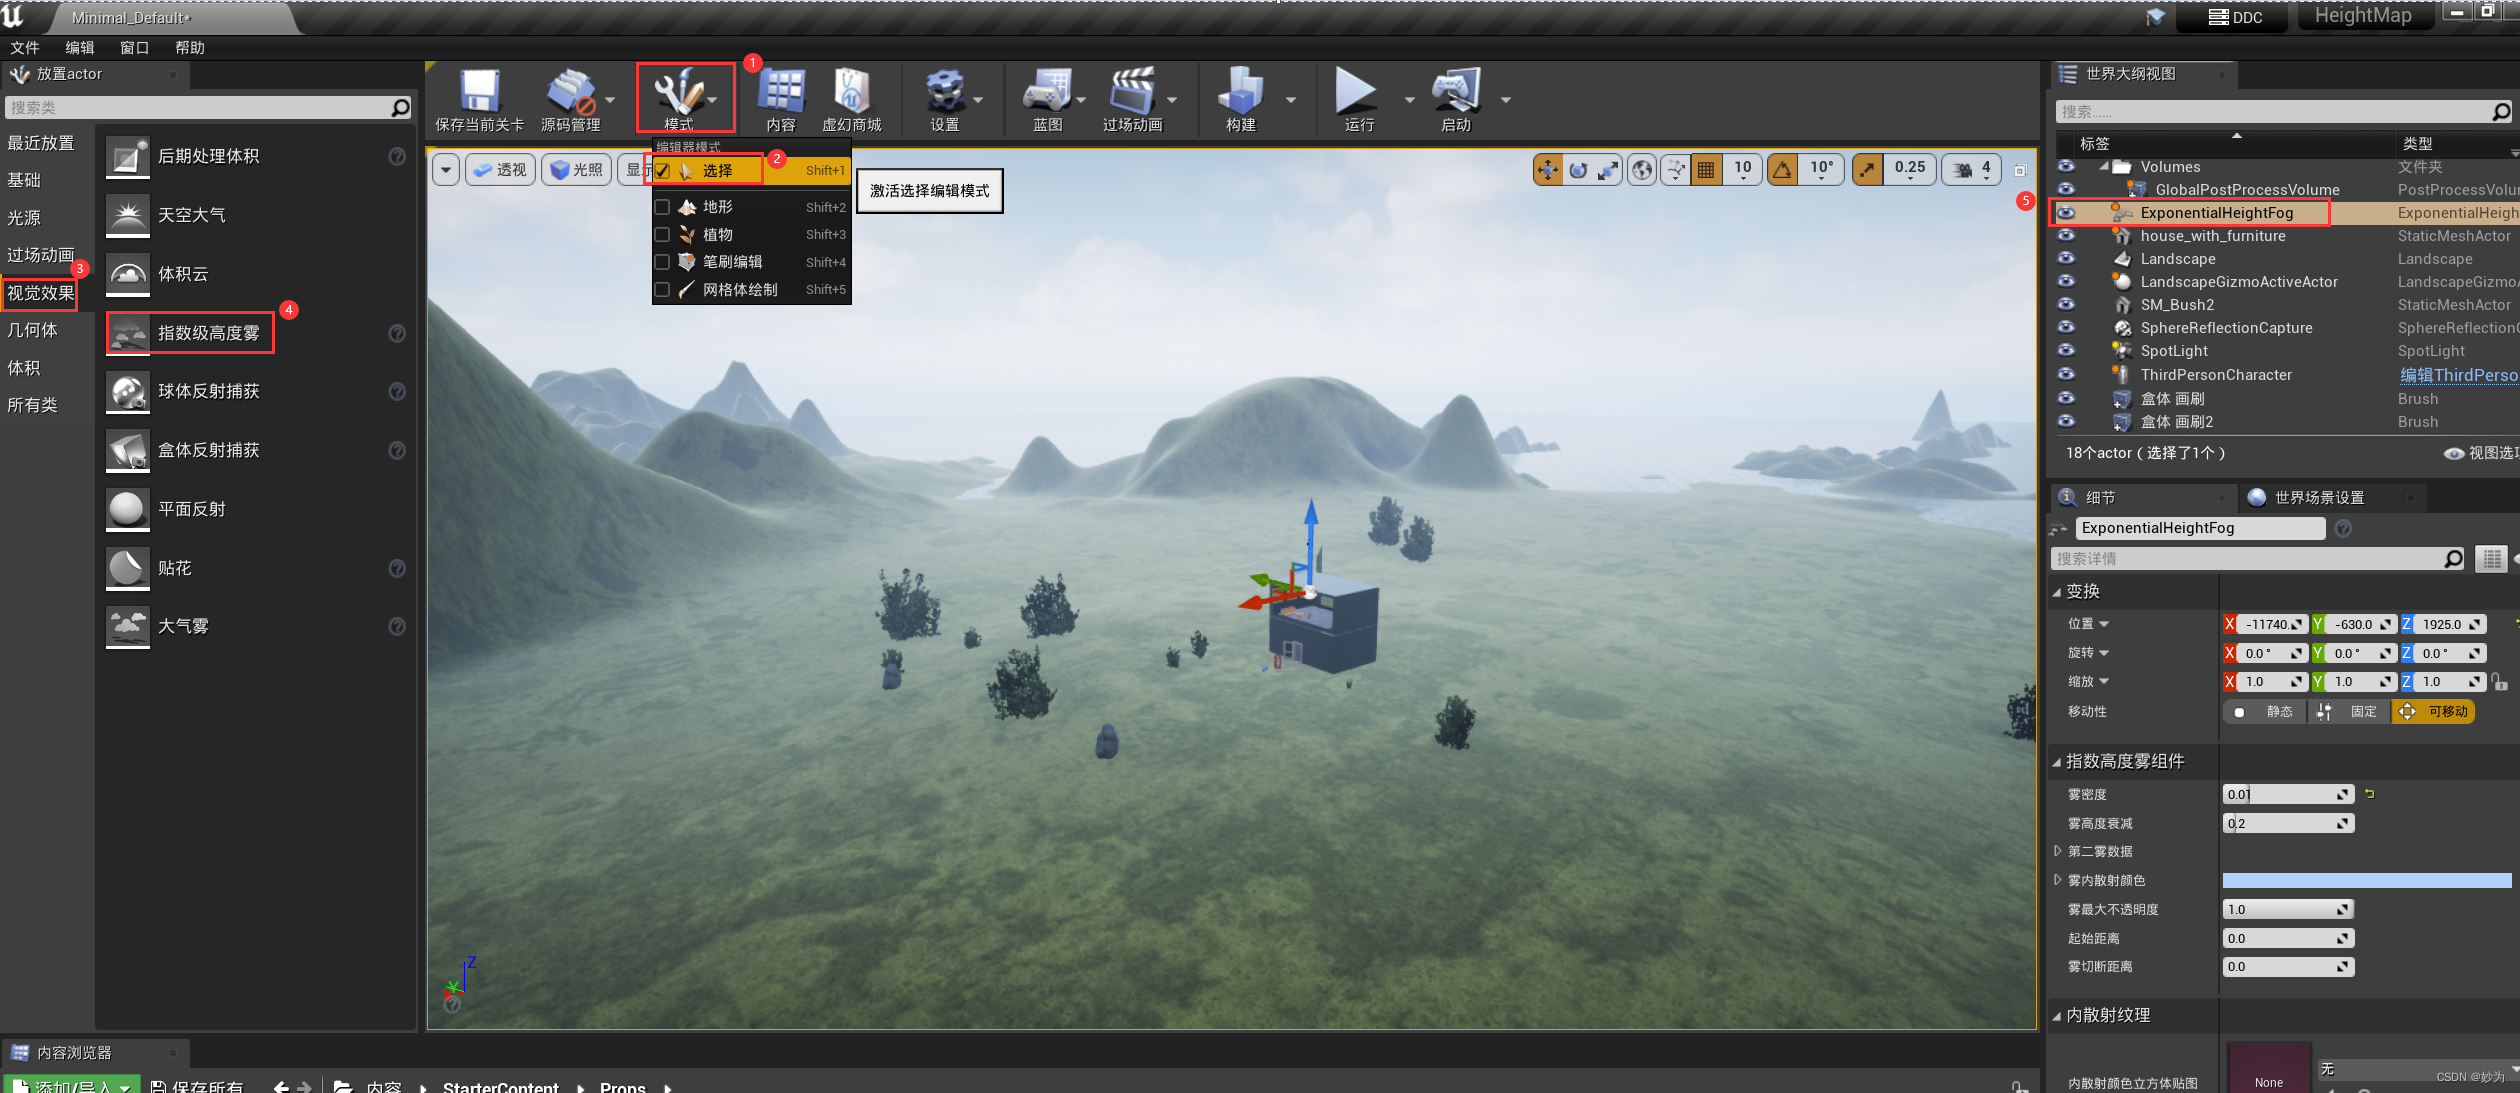This screenshot has width=2520, height=1093.
Task: Hide Landscape via its eye icon
Action: (x=2066, y=259)
